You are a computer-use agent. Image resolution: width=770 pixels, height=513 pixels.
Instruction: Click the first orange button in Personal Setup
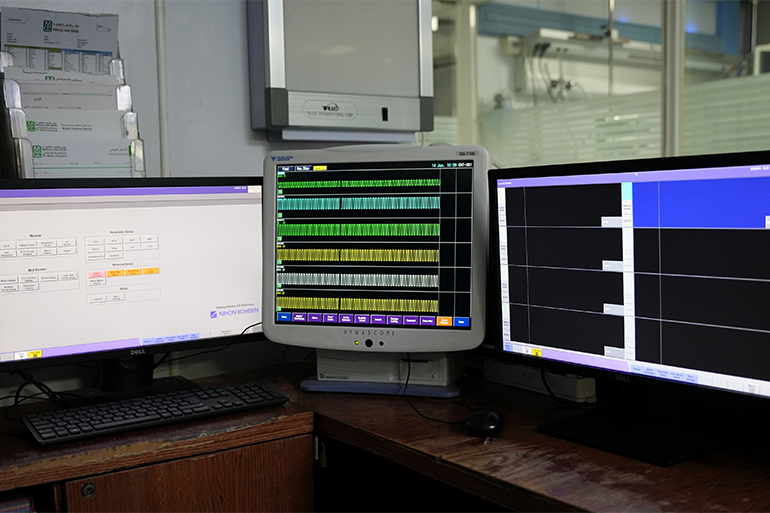coord(114,272)
